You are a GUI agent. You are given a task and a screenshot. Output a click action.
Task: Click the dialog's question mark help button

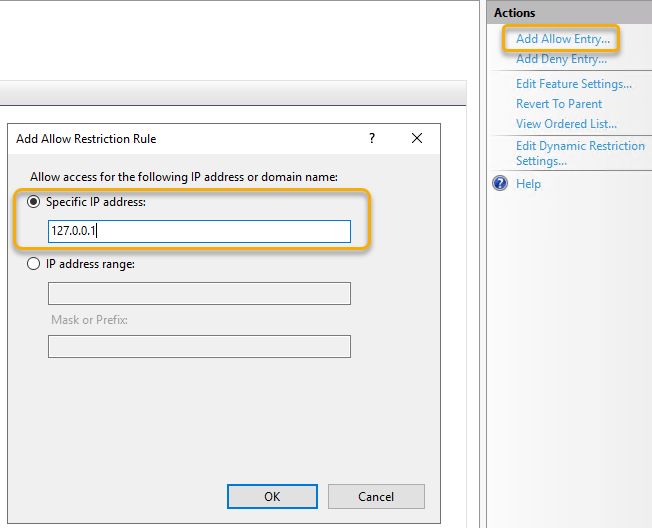click(x=372, y=138)
